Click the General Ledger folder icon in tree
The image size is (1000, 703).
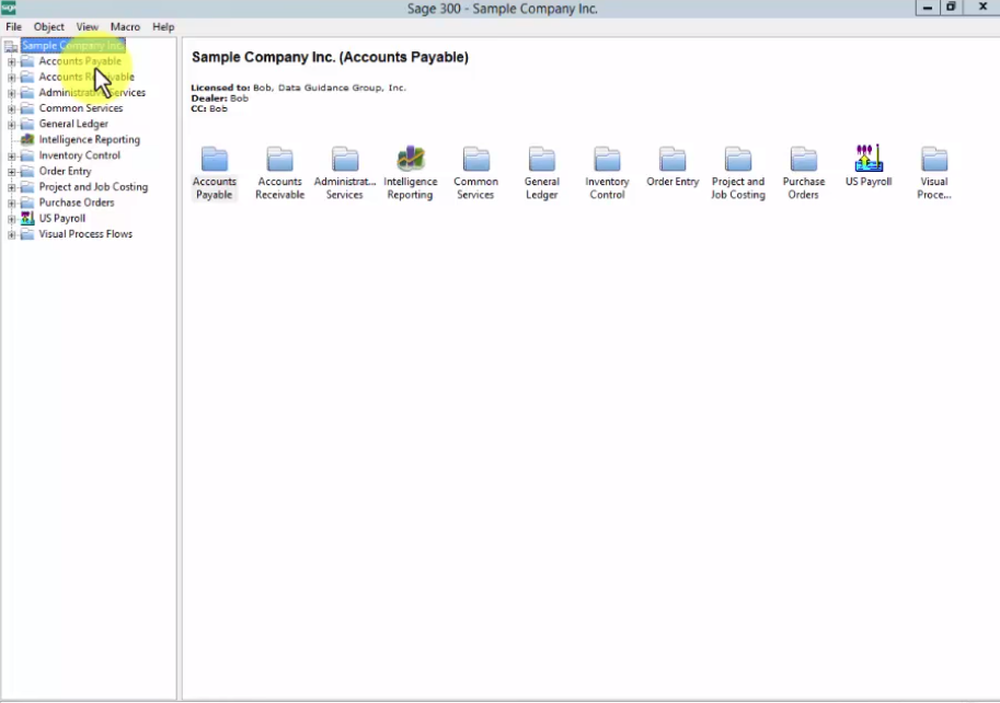point(27,124)
